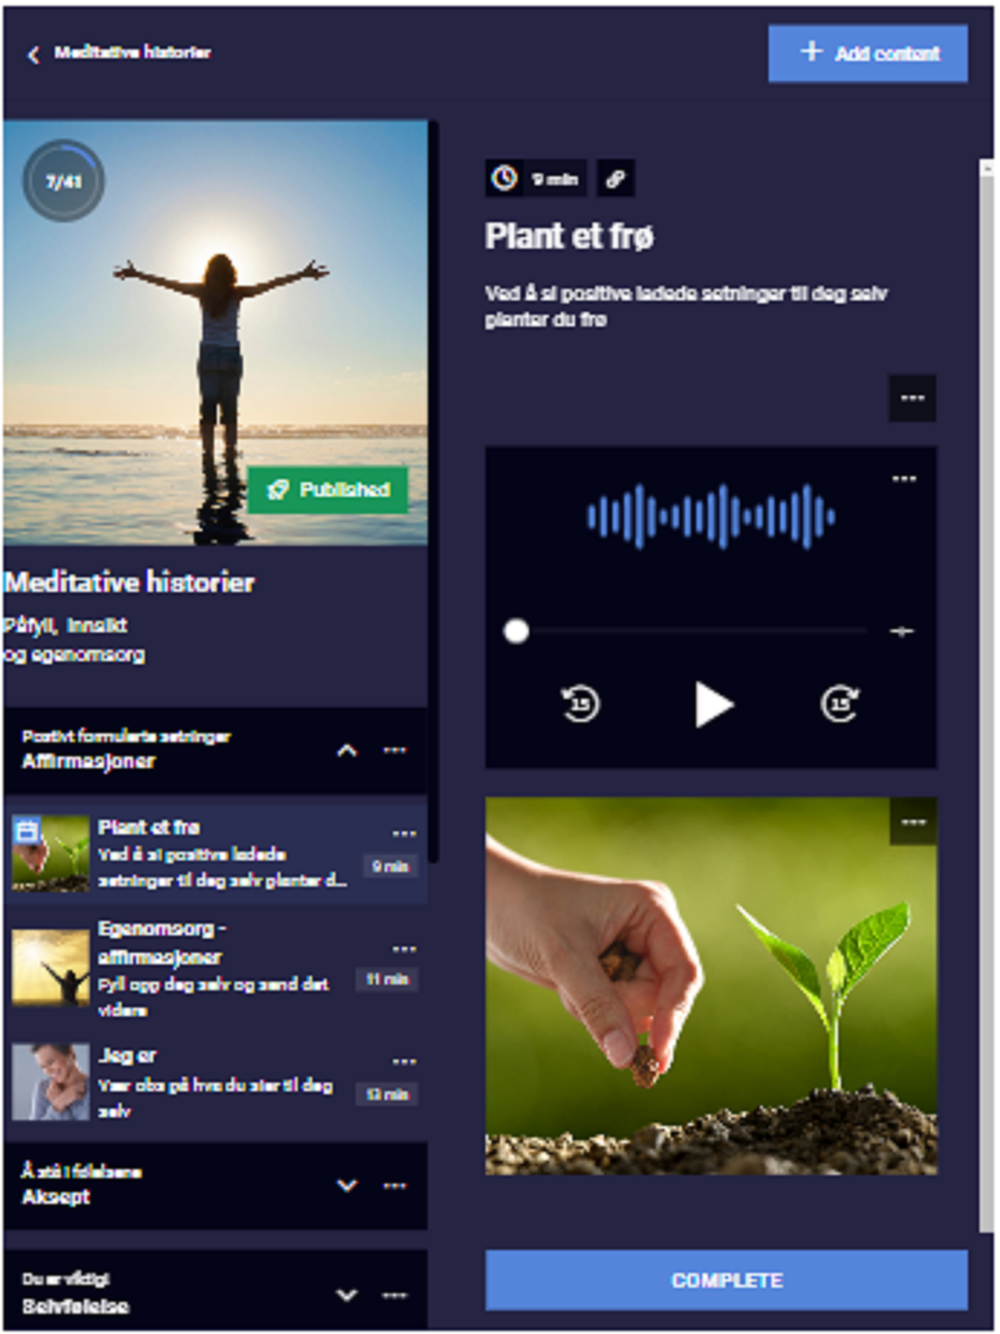Click the clock icon next to 9 min
This screenshot has height=1334, width=1000.
504,179
